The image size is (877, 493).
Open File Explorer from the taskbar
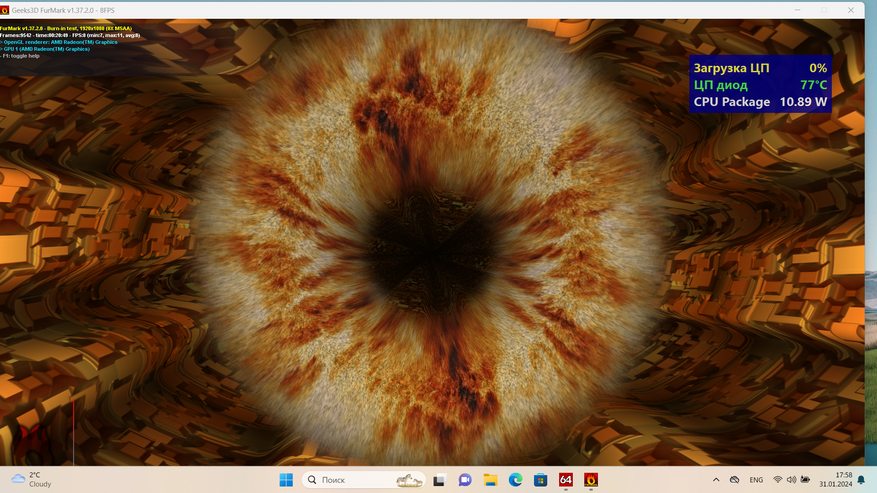490,480
